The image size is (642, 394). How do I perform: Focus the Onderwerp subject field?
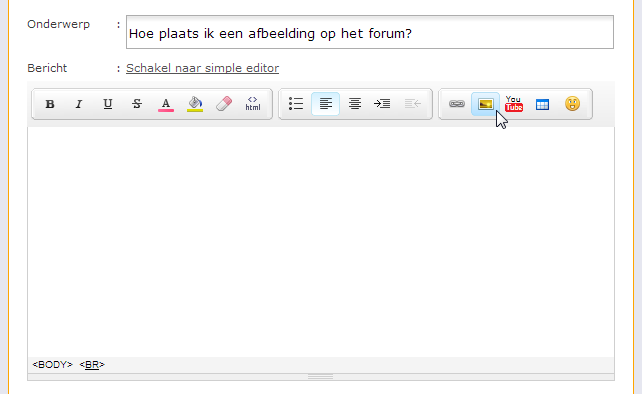click(x=370, y=32)
